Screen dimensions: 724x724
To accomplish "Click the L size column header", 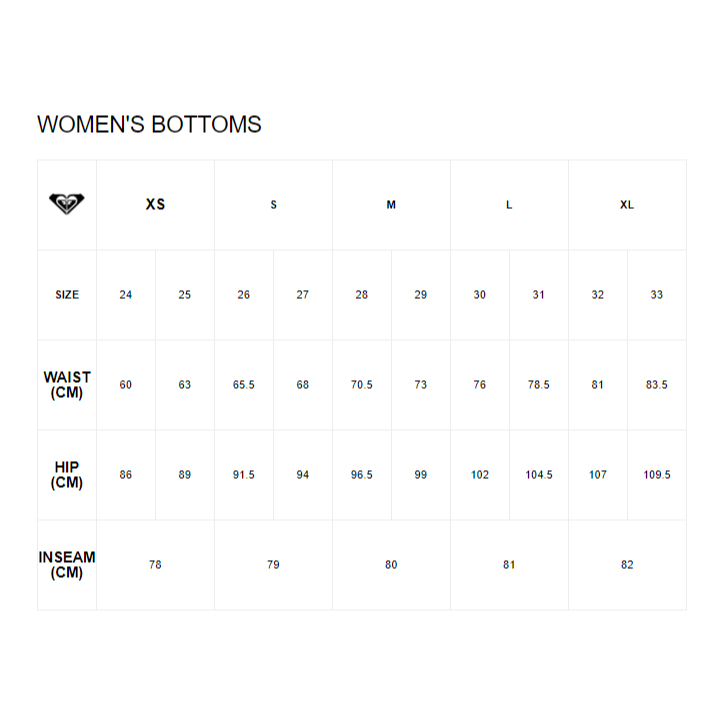I will point(509,205).
